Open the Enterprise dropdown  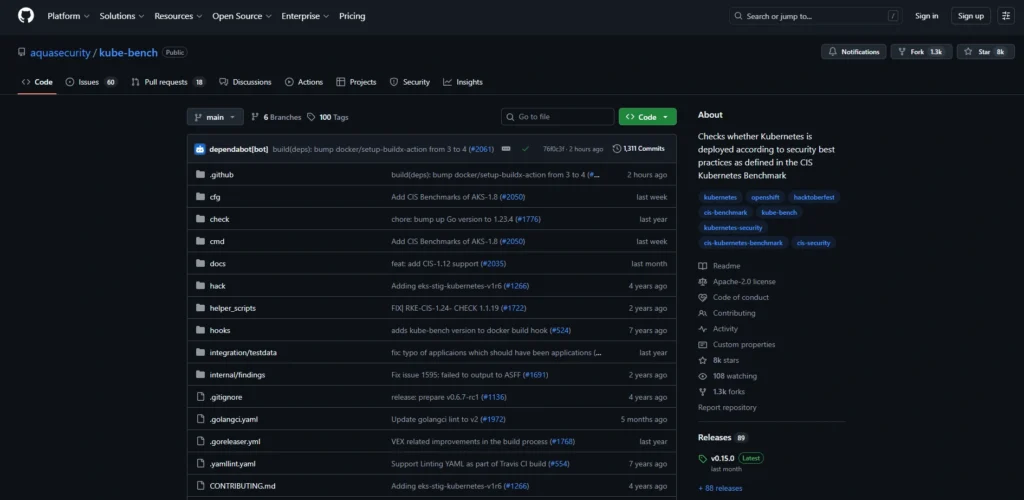305,16
